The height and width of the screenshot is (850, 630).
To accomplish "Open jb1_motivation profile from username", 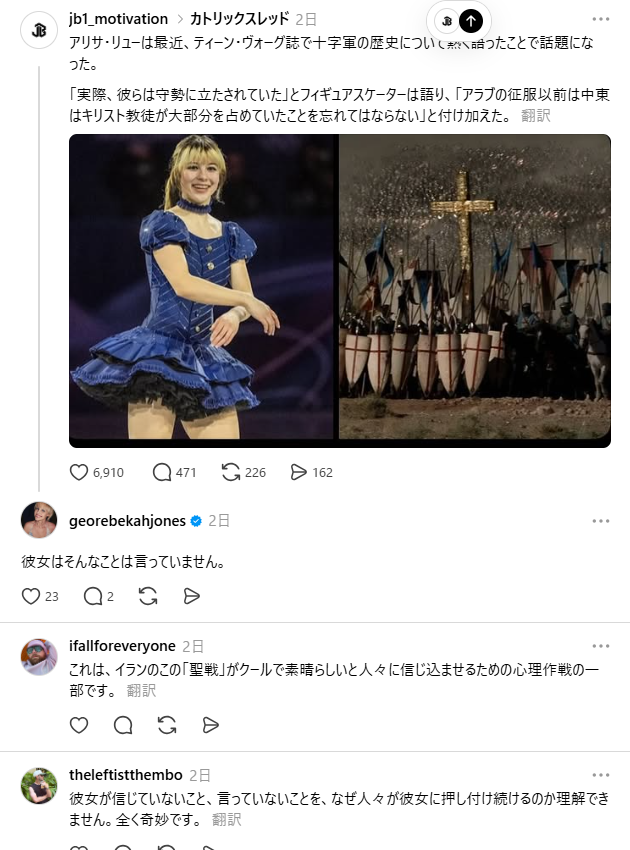I will [118, 19].
